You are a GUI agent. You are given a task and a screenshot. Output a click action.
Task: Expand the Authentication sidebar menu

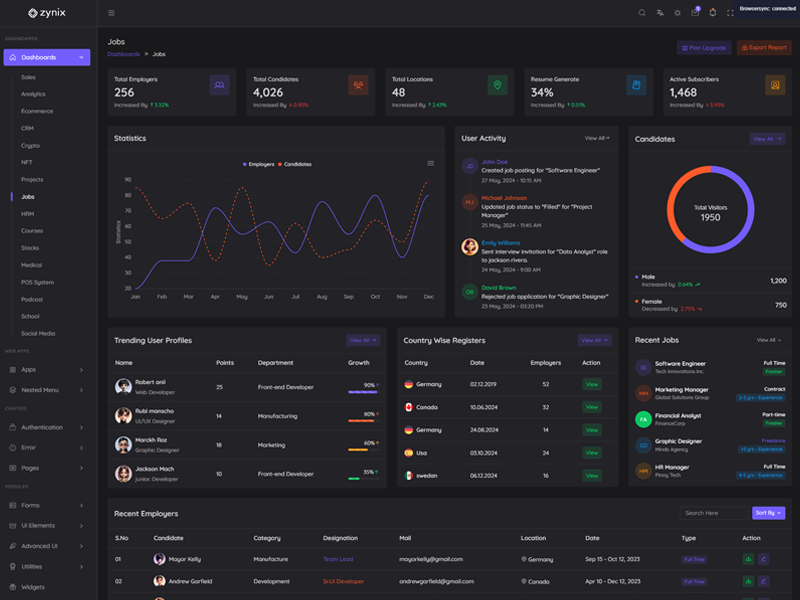click(48, 427)
